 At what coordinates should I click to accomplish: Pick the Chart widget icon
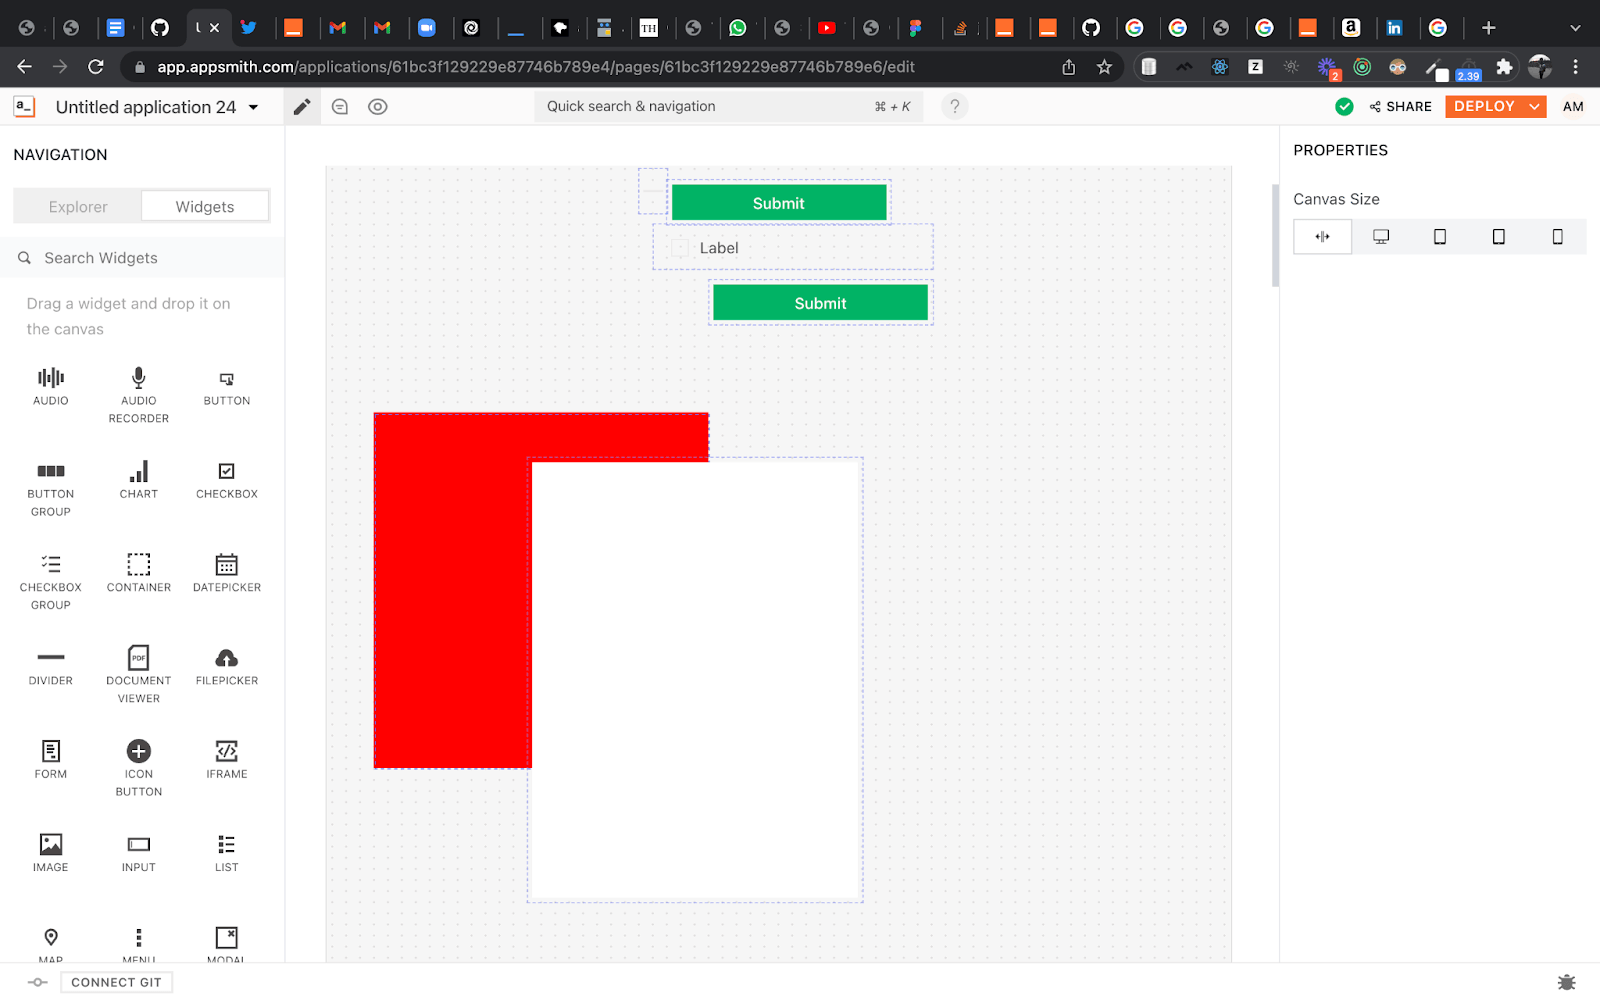(x=138, y=471)
